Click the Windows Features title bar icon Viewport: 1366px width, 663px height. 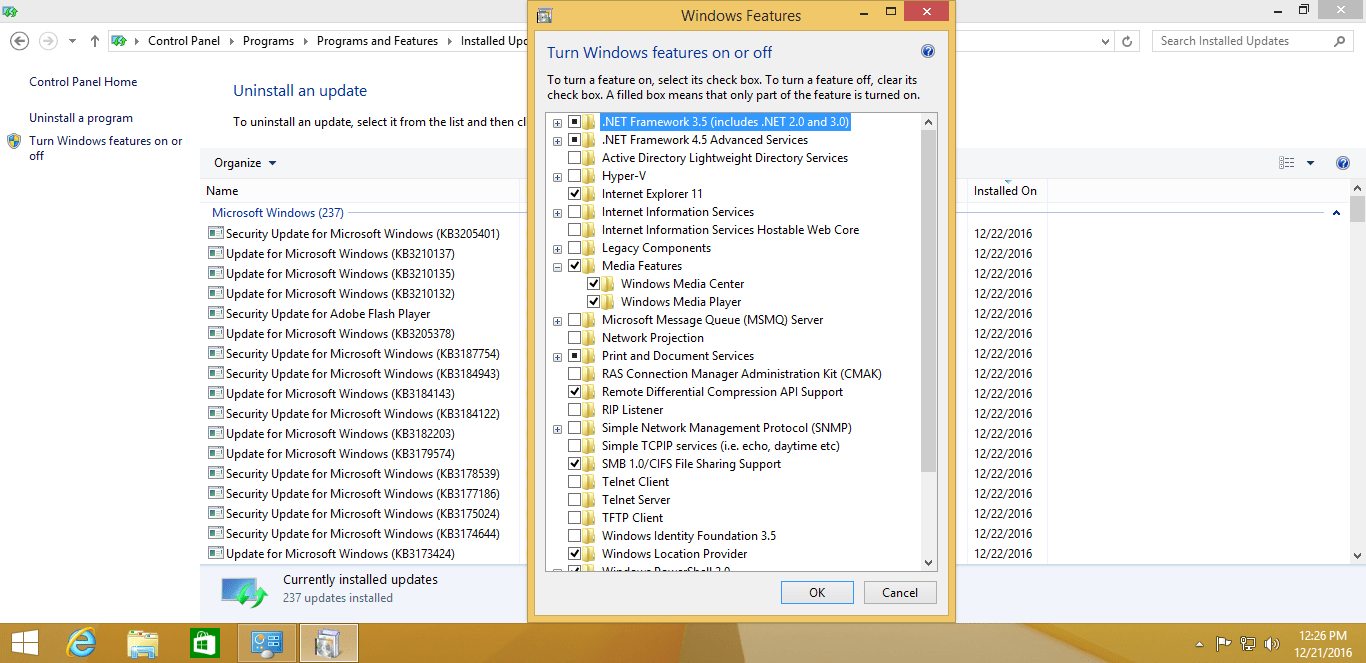[x=544, y=15]
